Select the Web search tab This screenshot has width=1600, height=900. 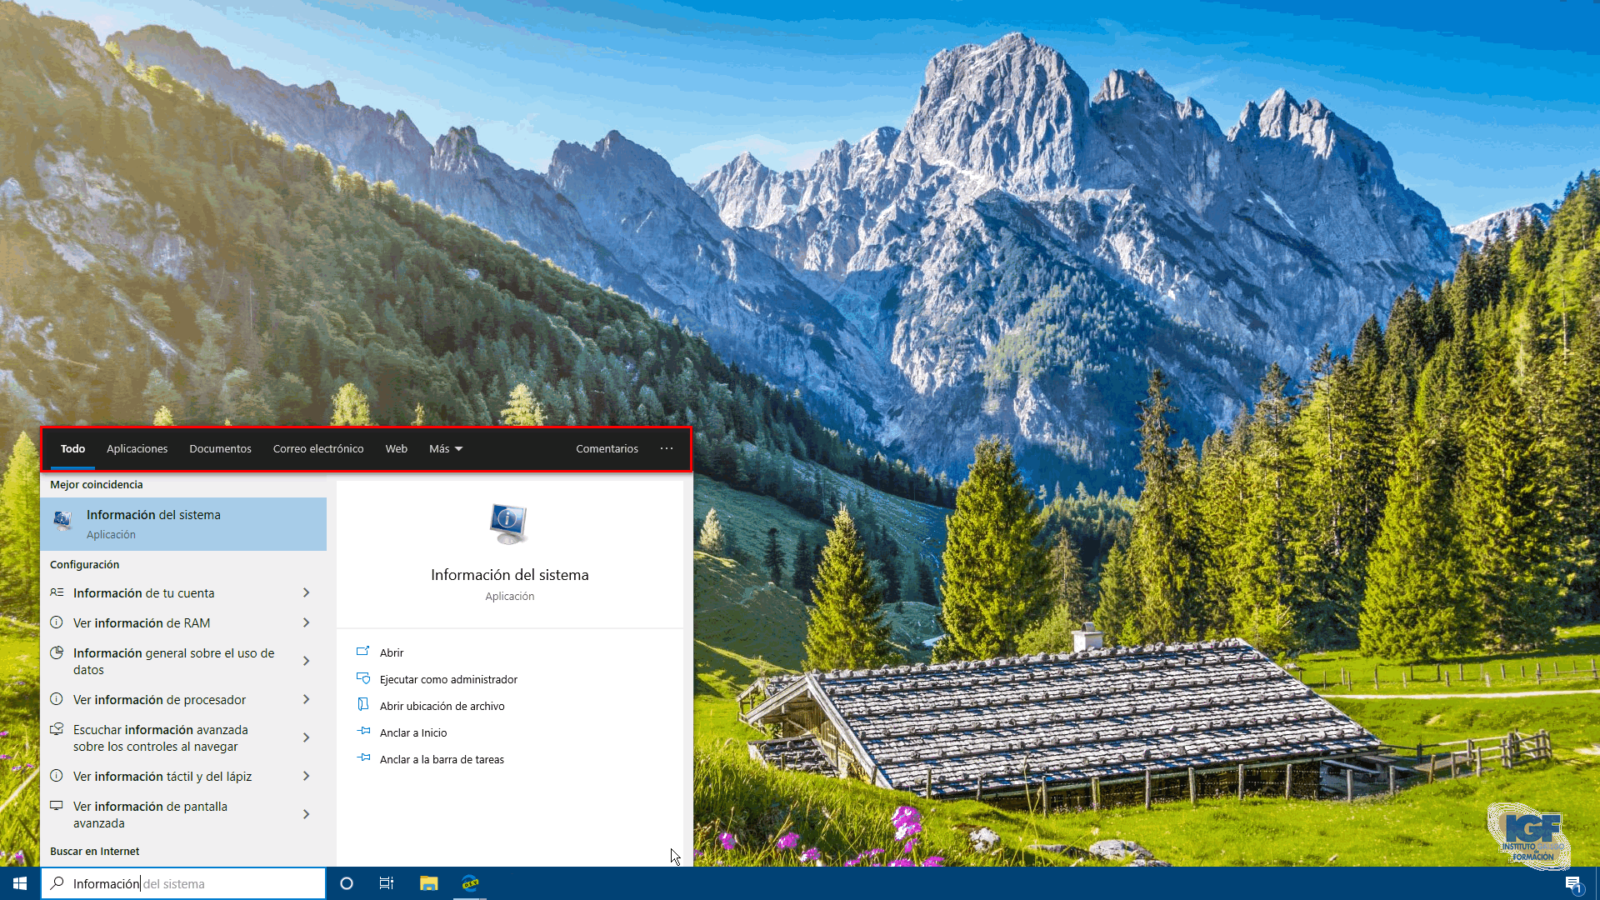[396, 449]
